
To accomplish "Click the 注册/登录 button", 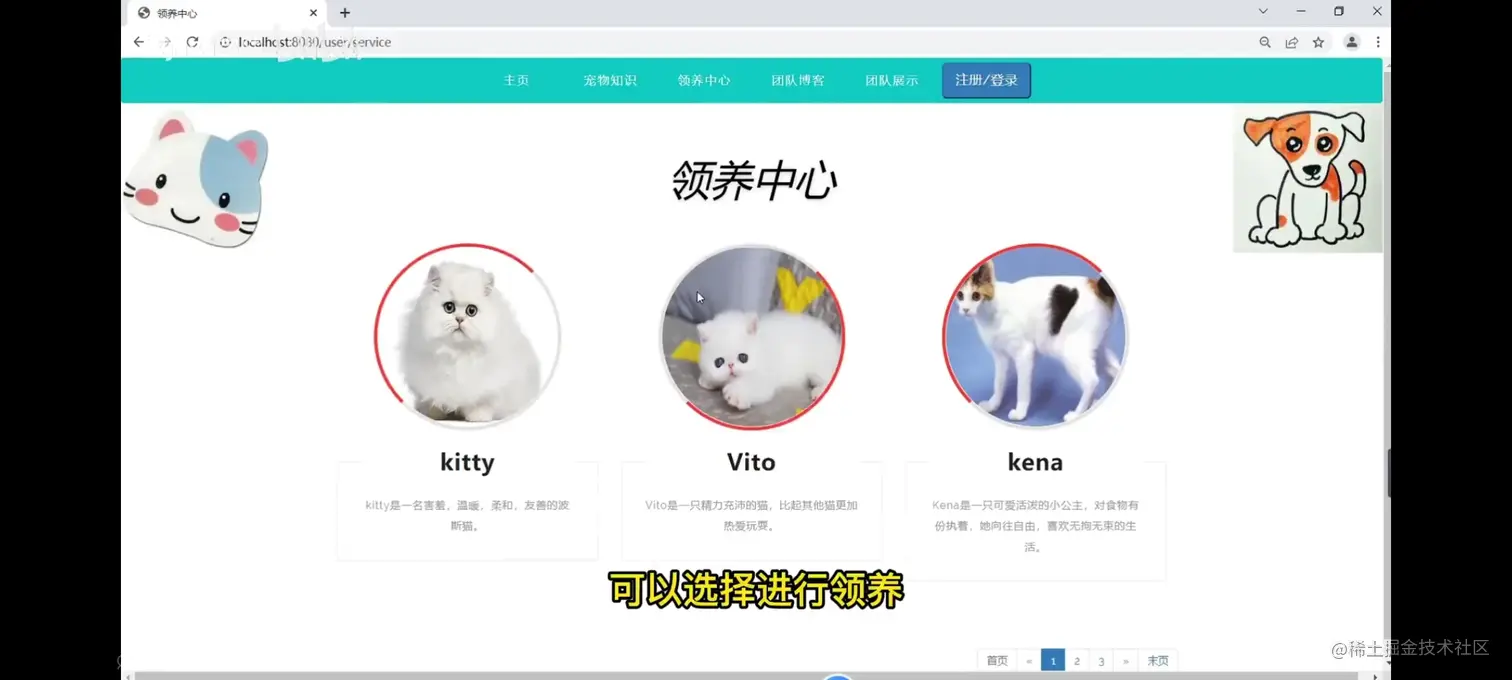I will [x=986, y=80].
